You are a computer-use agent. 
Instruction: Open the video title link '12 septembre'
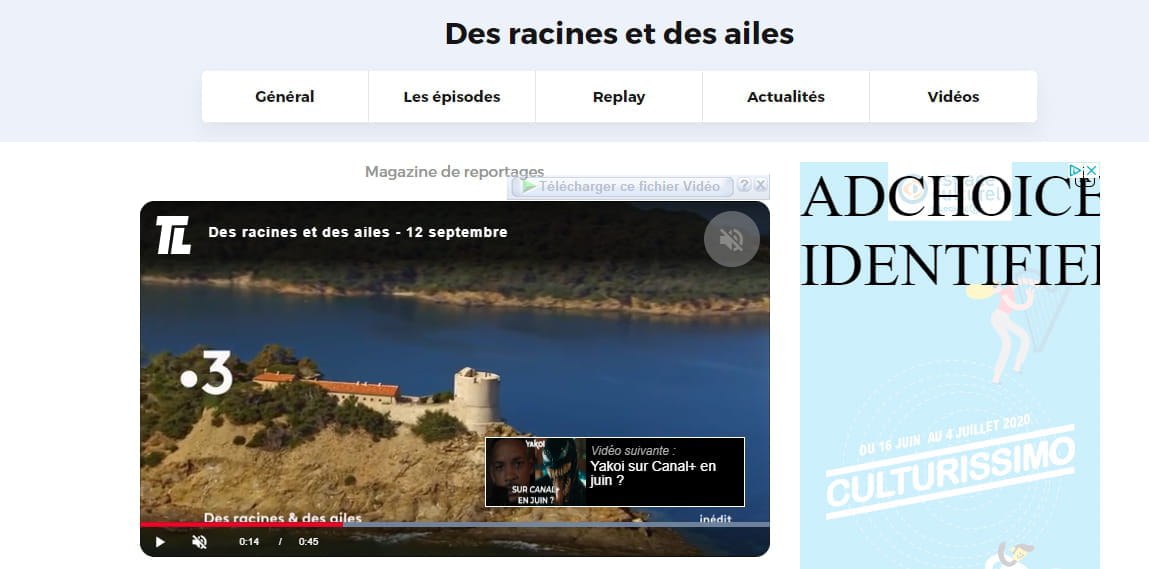[x=358, y=232]
